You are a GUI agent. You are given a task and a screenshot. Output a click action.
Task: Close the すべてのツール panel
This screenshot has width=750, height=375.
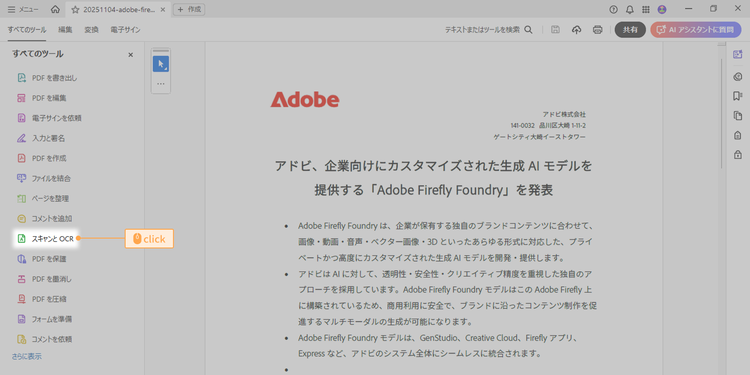point(131,55)
